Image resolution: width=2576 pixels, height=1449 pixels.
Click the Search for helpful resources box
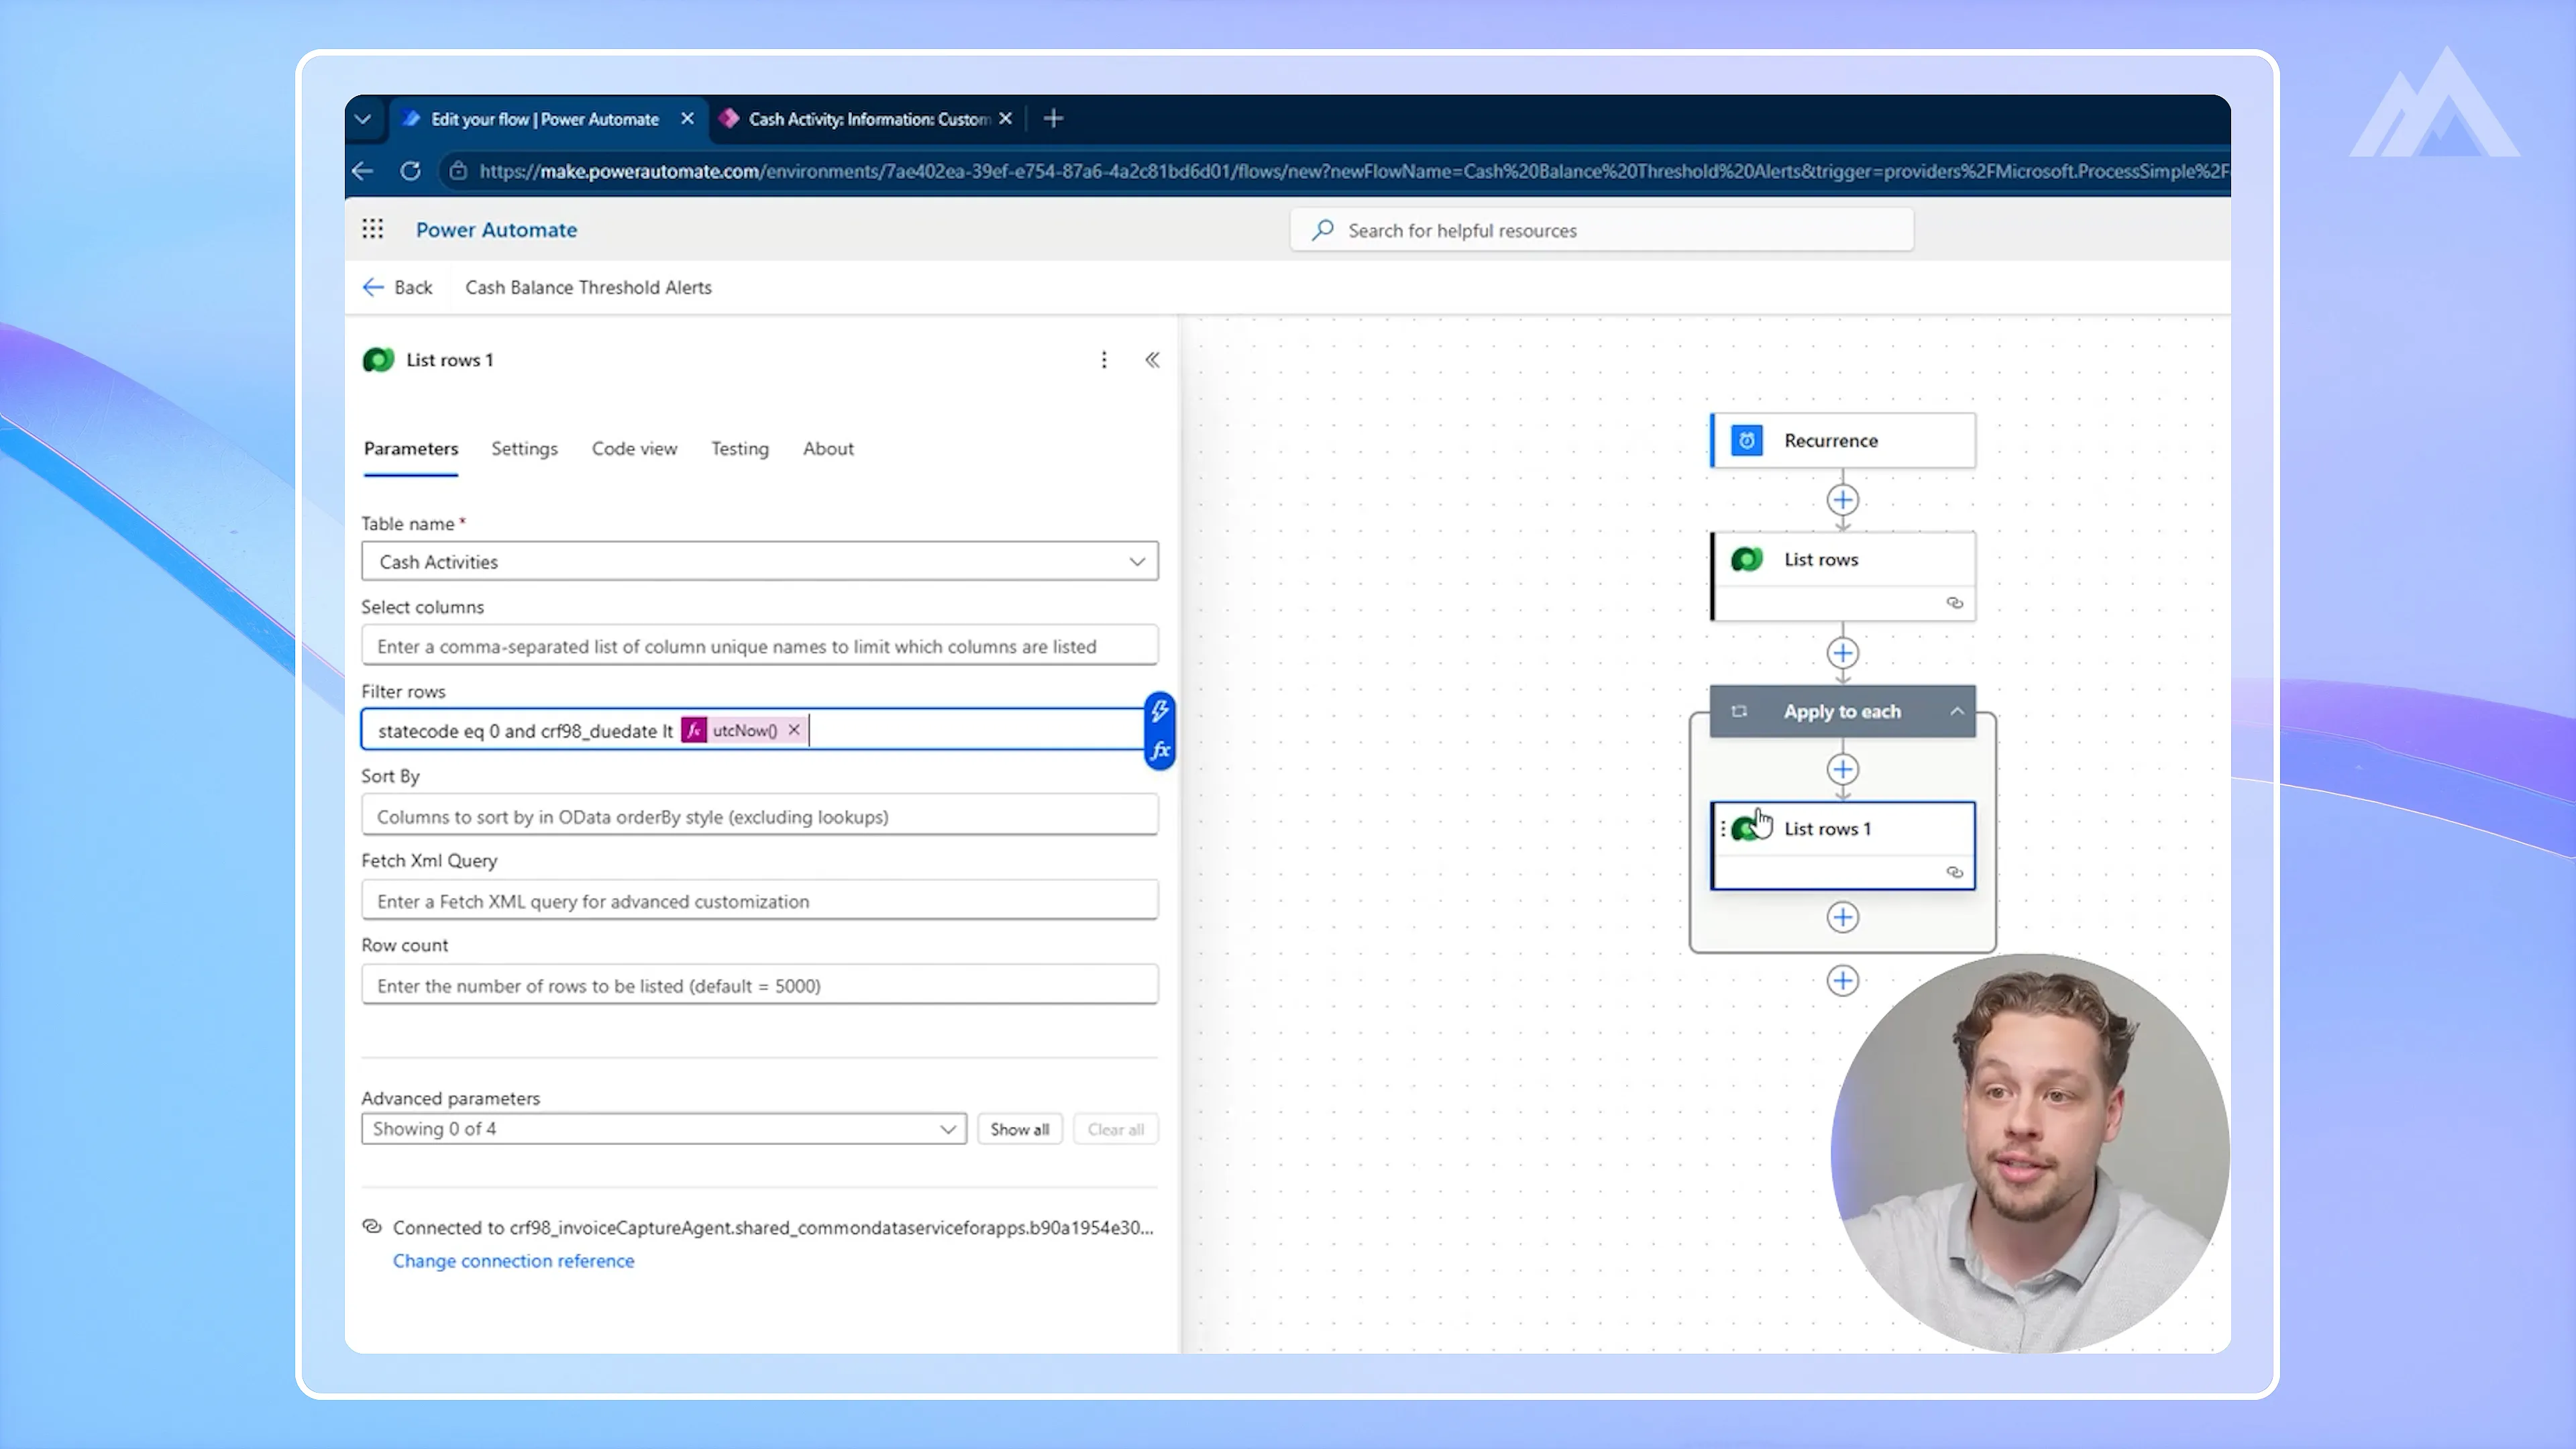[x=1602, y=230]
